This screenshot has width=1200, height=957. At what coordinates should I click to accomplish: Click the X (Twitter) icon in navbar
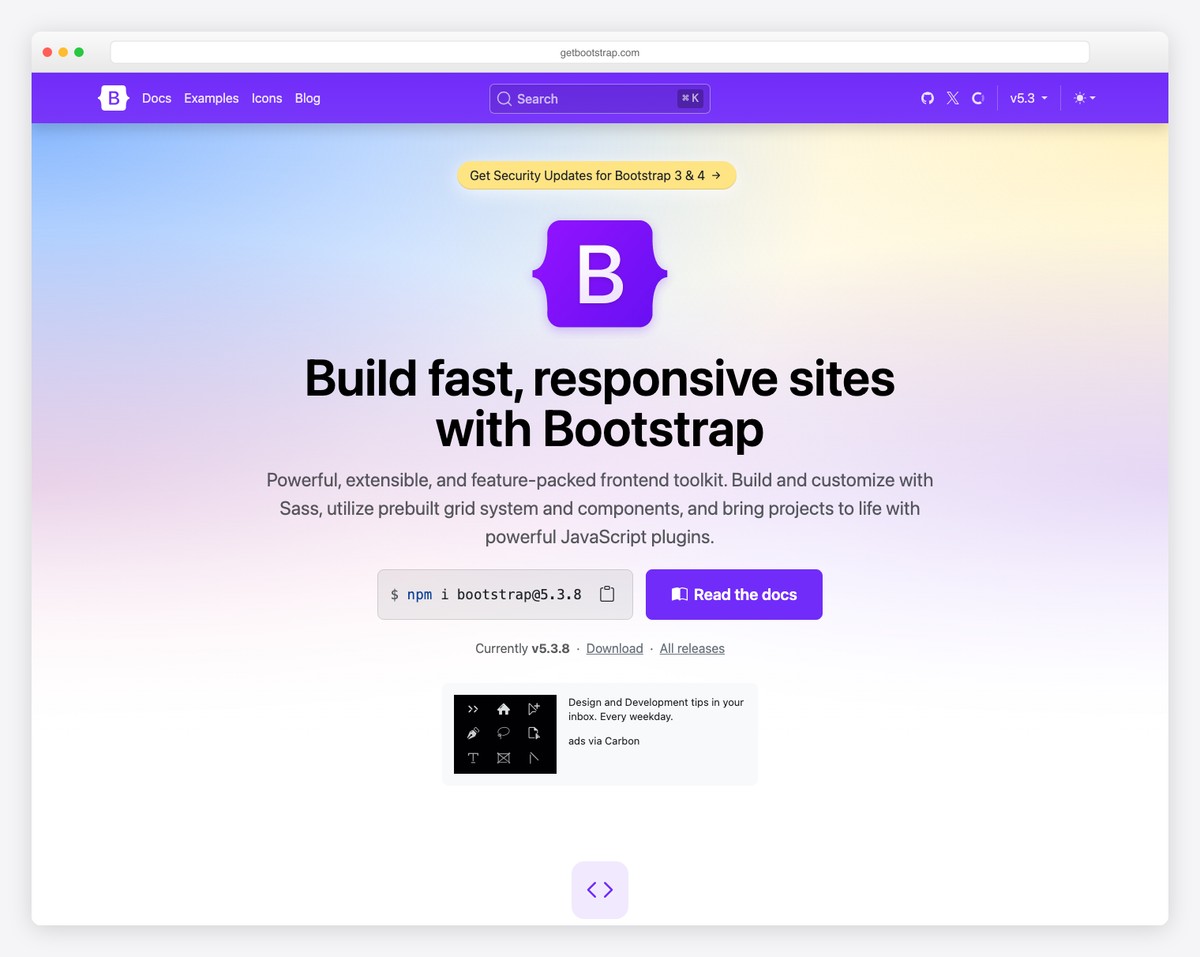point(952,98)
